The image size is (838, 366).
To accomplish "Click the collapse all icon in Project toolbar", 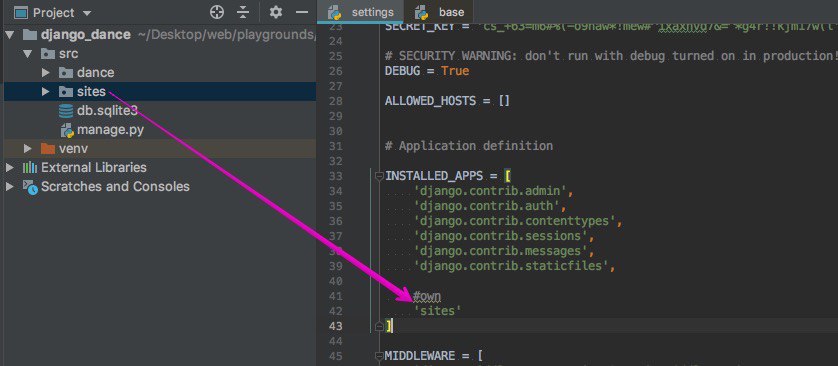I will click(x=243, y=12).
